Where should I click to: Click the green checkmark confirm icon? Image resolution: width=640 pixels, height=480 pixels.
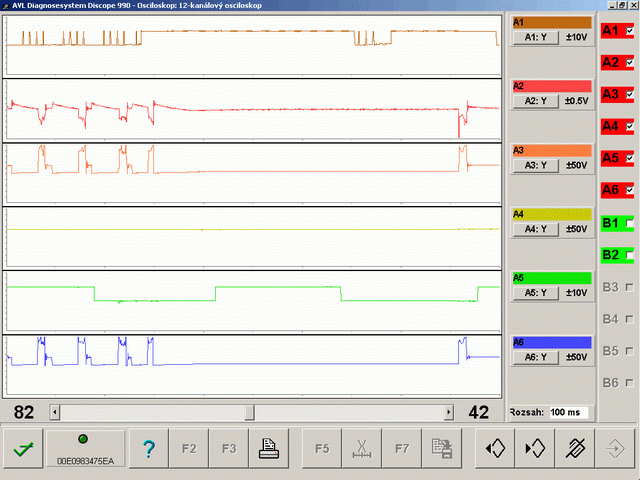click(23, 449)
